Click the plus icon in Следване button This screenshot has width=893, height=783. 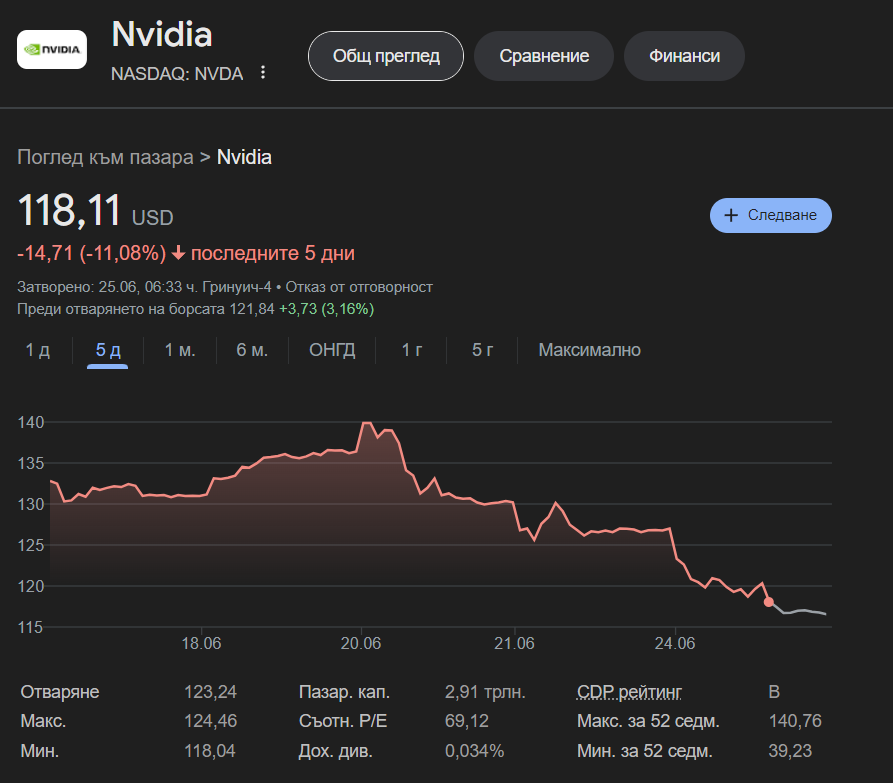(x=731, y=215)
